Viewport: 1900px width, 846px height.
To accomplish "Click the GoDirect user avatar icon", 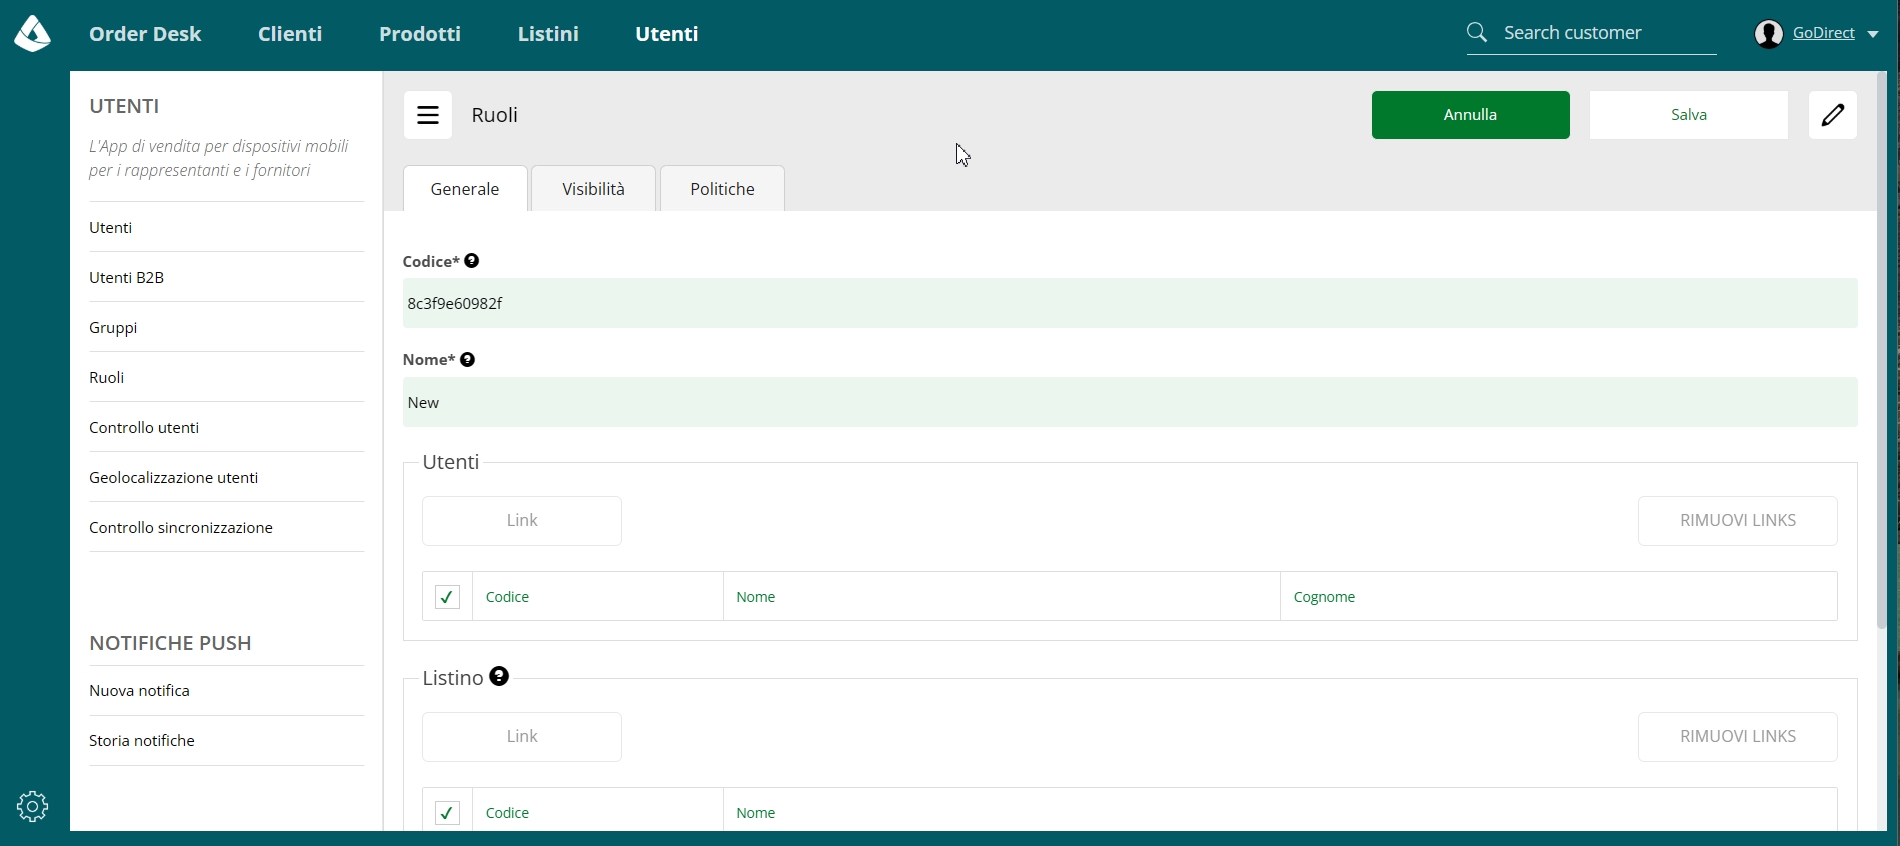I will (x=1769, y=34).
